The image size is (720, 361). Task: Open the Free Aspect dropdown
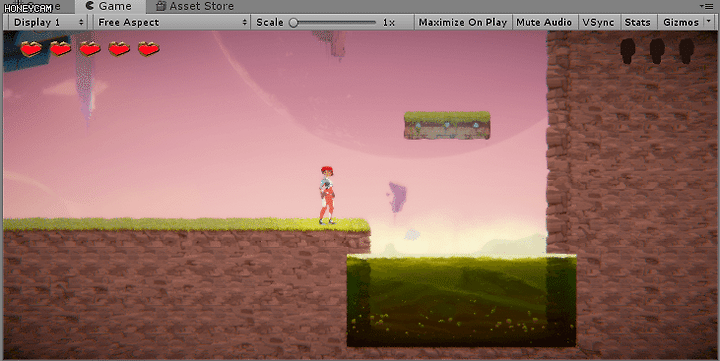(172, 23)
